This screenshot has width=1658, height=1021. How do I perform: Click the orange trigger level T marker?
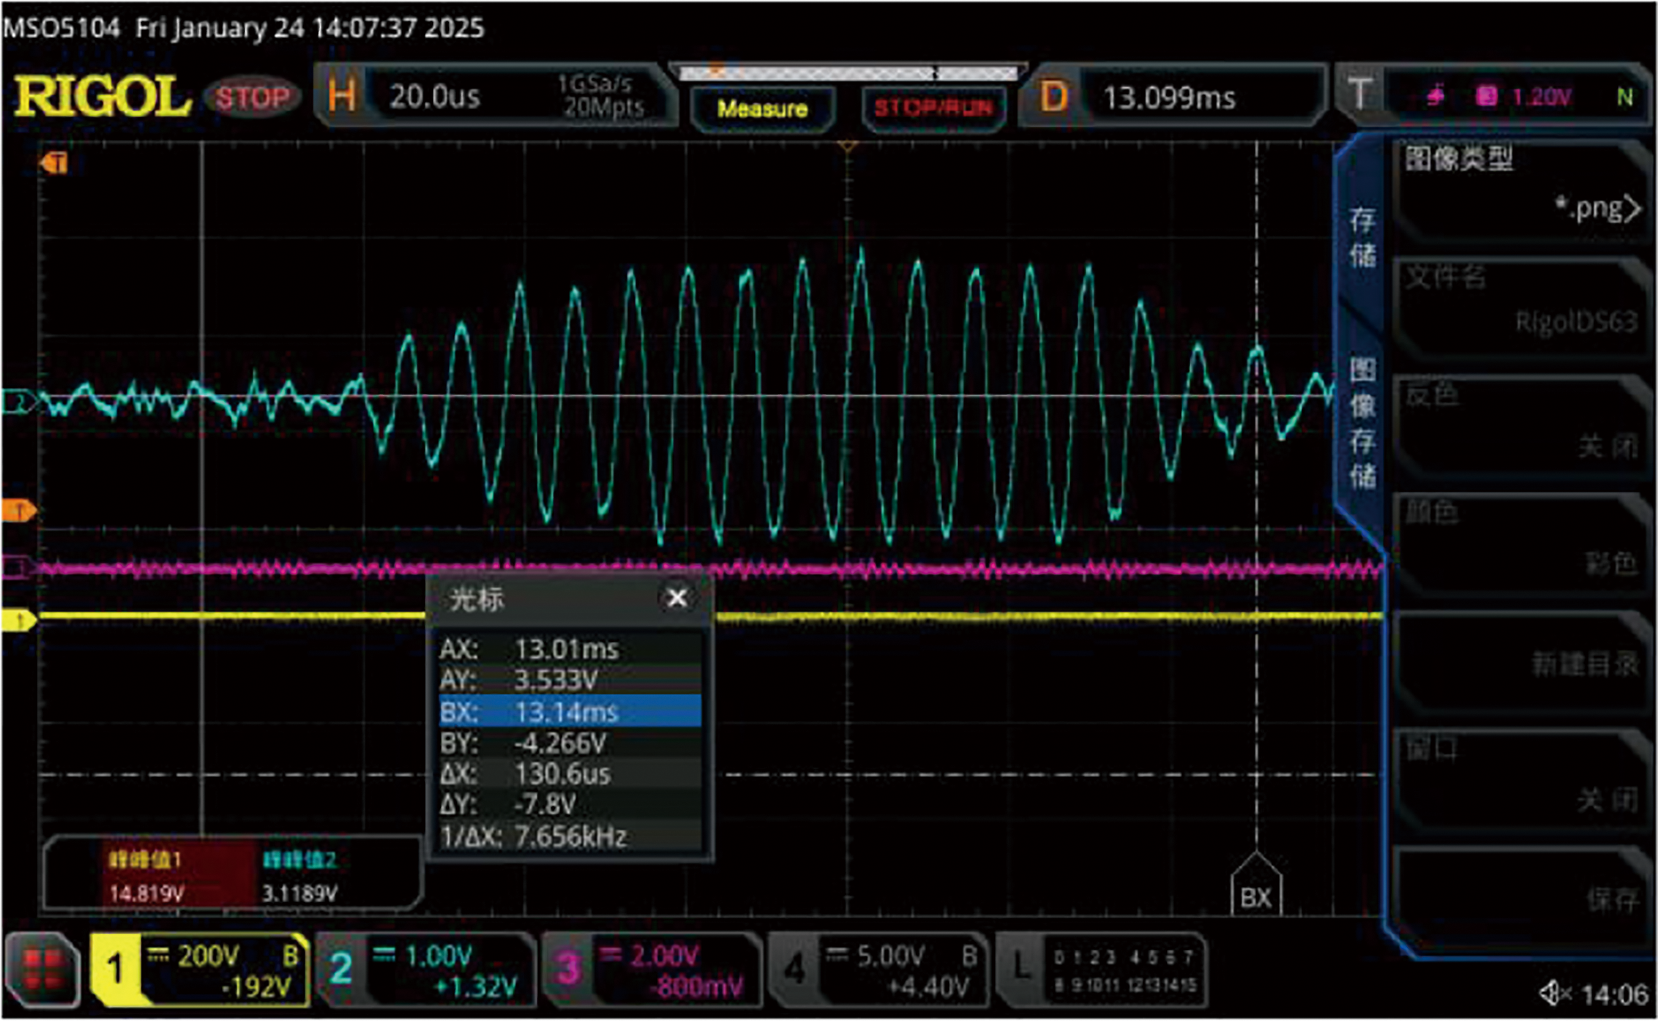tap(20, 511)
